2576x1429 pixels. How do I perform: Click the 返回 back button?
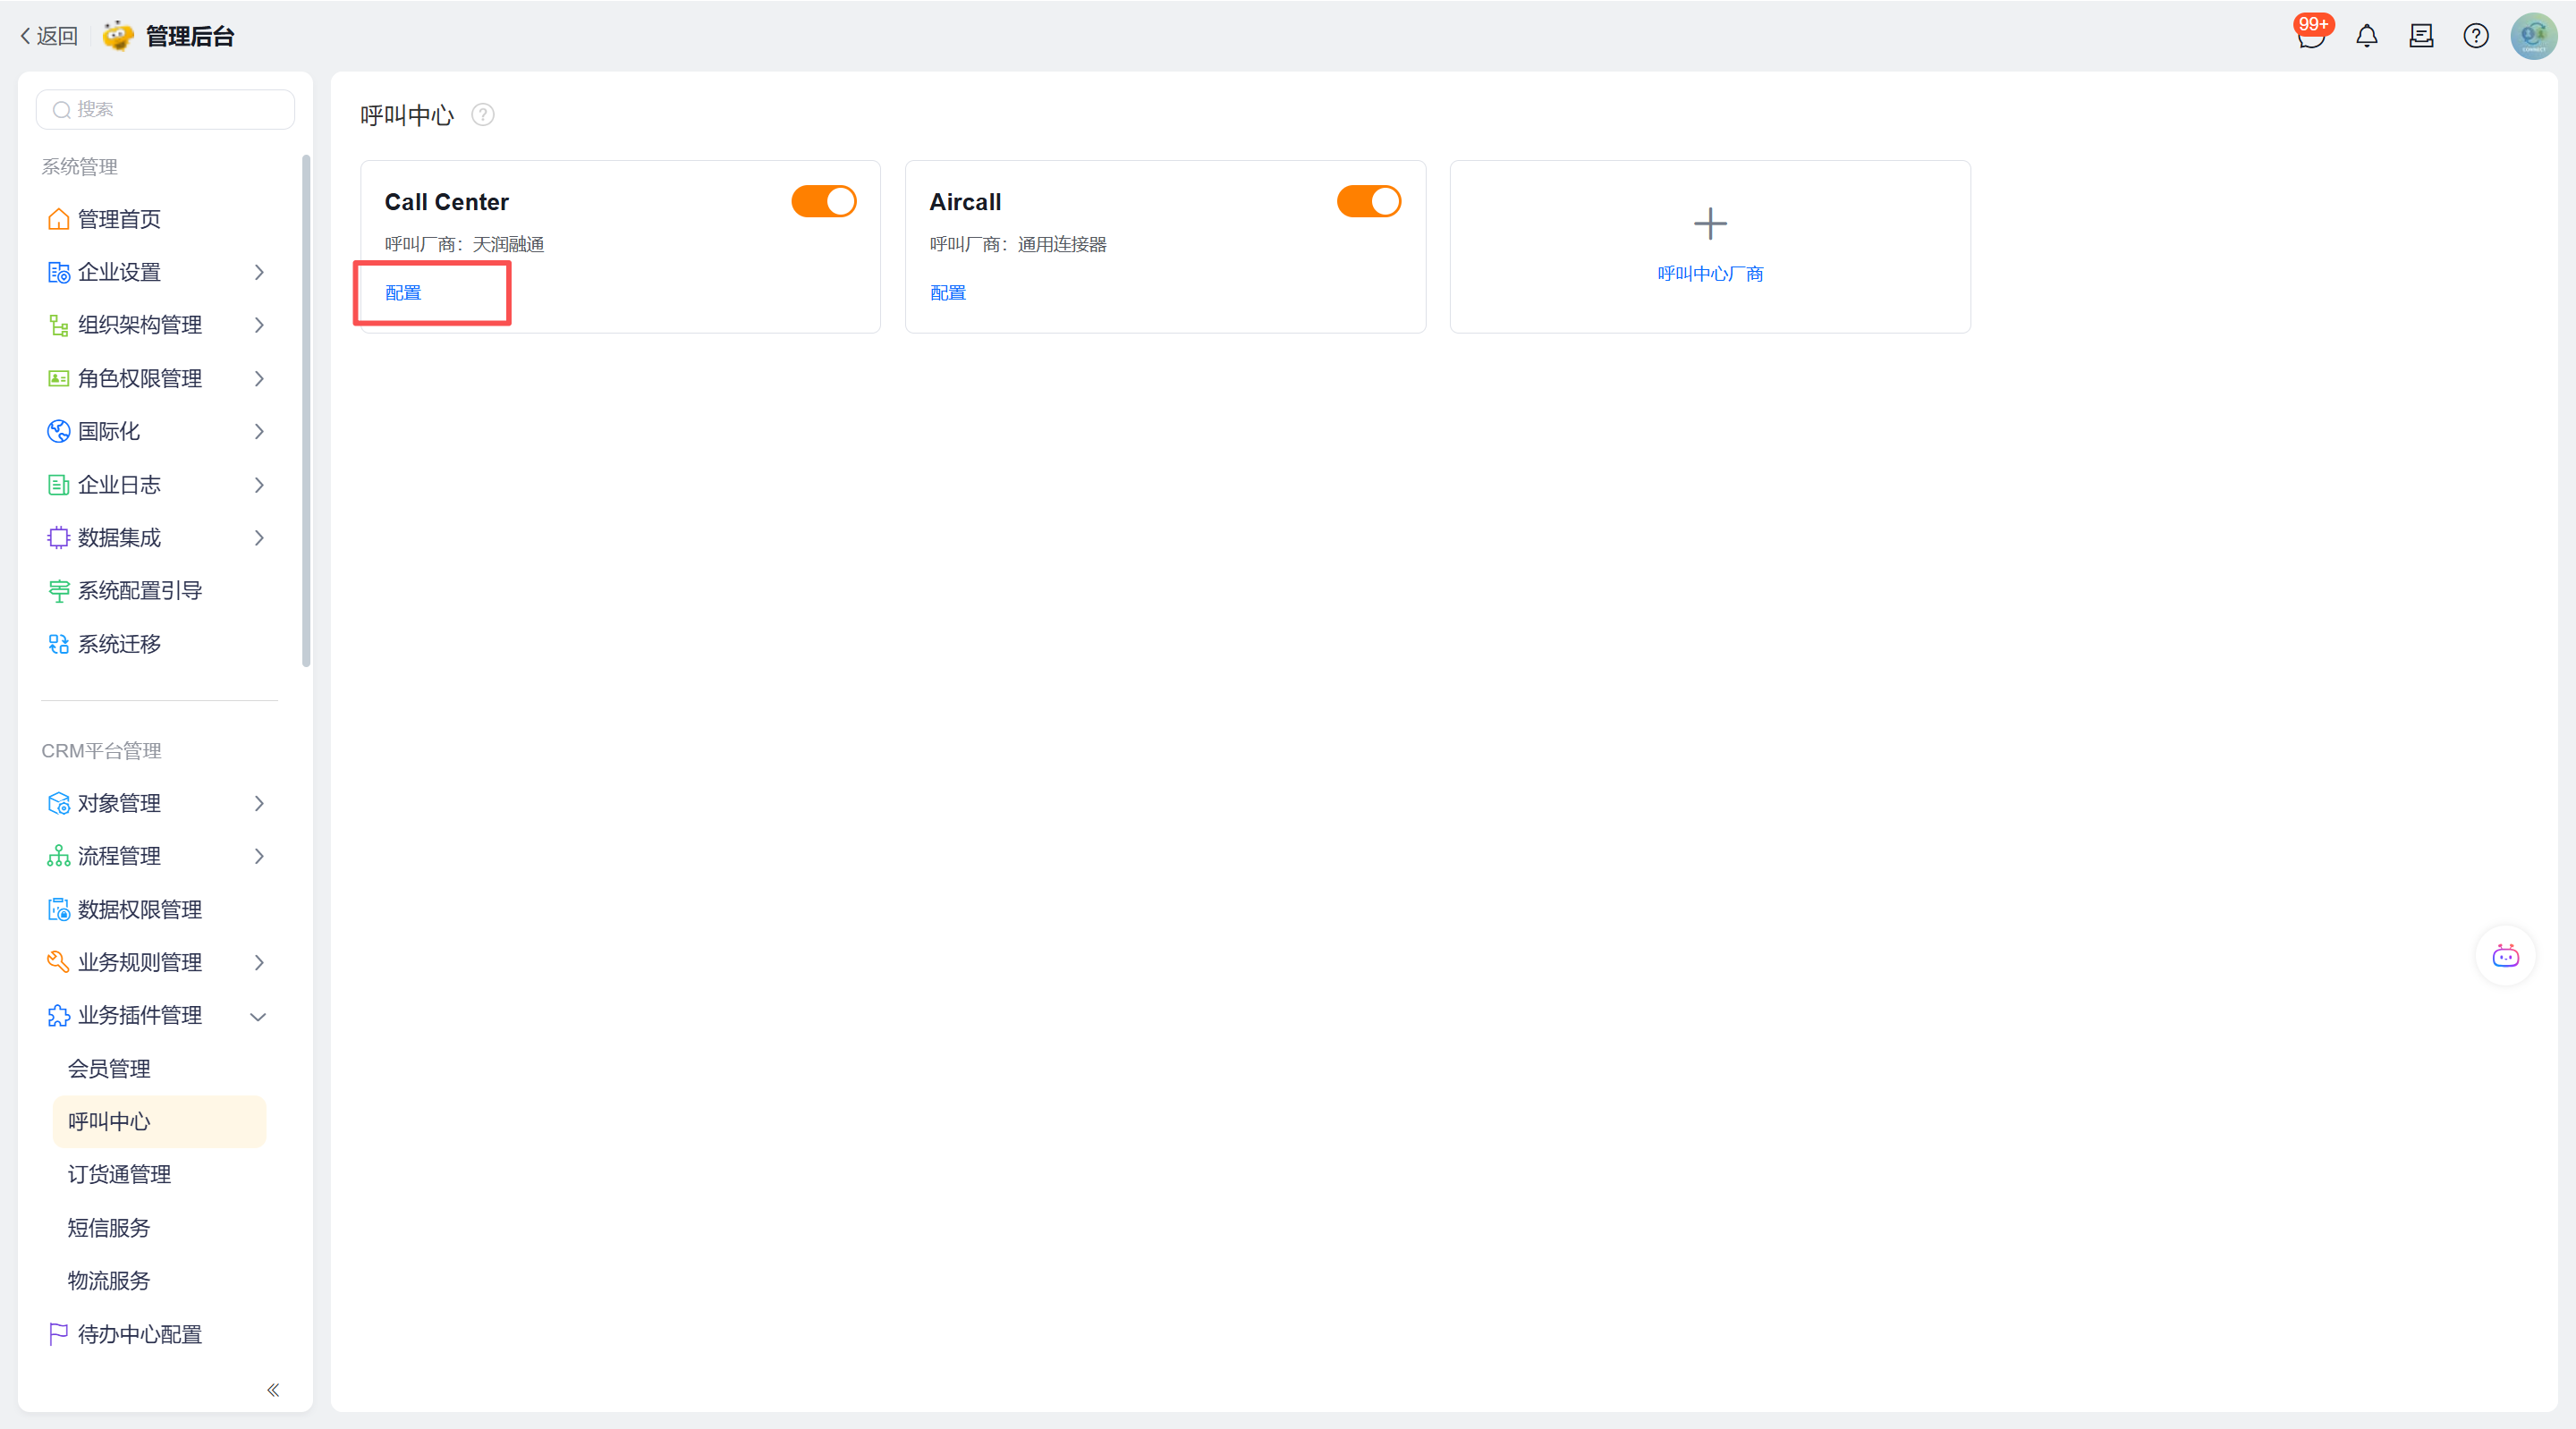click(x=49, y=37)
